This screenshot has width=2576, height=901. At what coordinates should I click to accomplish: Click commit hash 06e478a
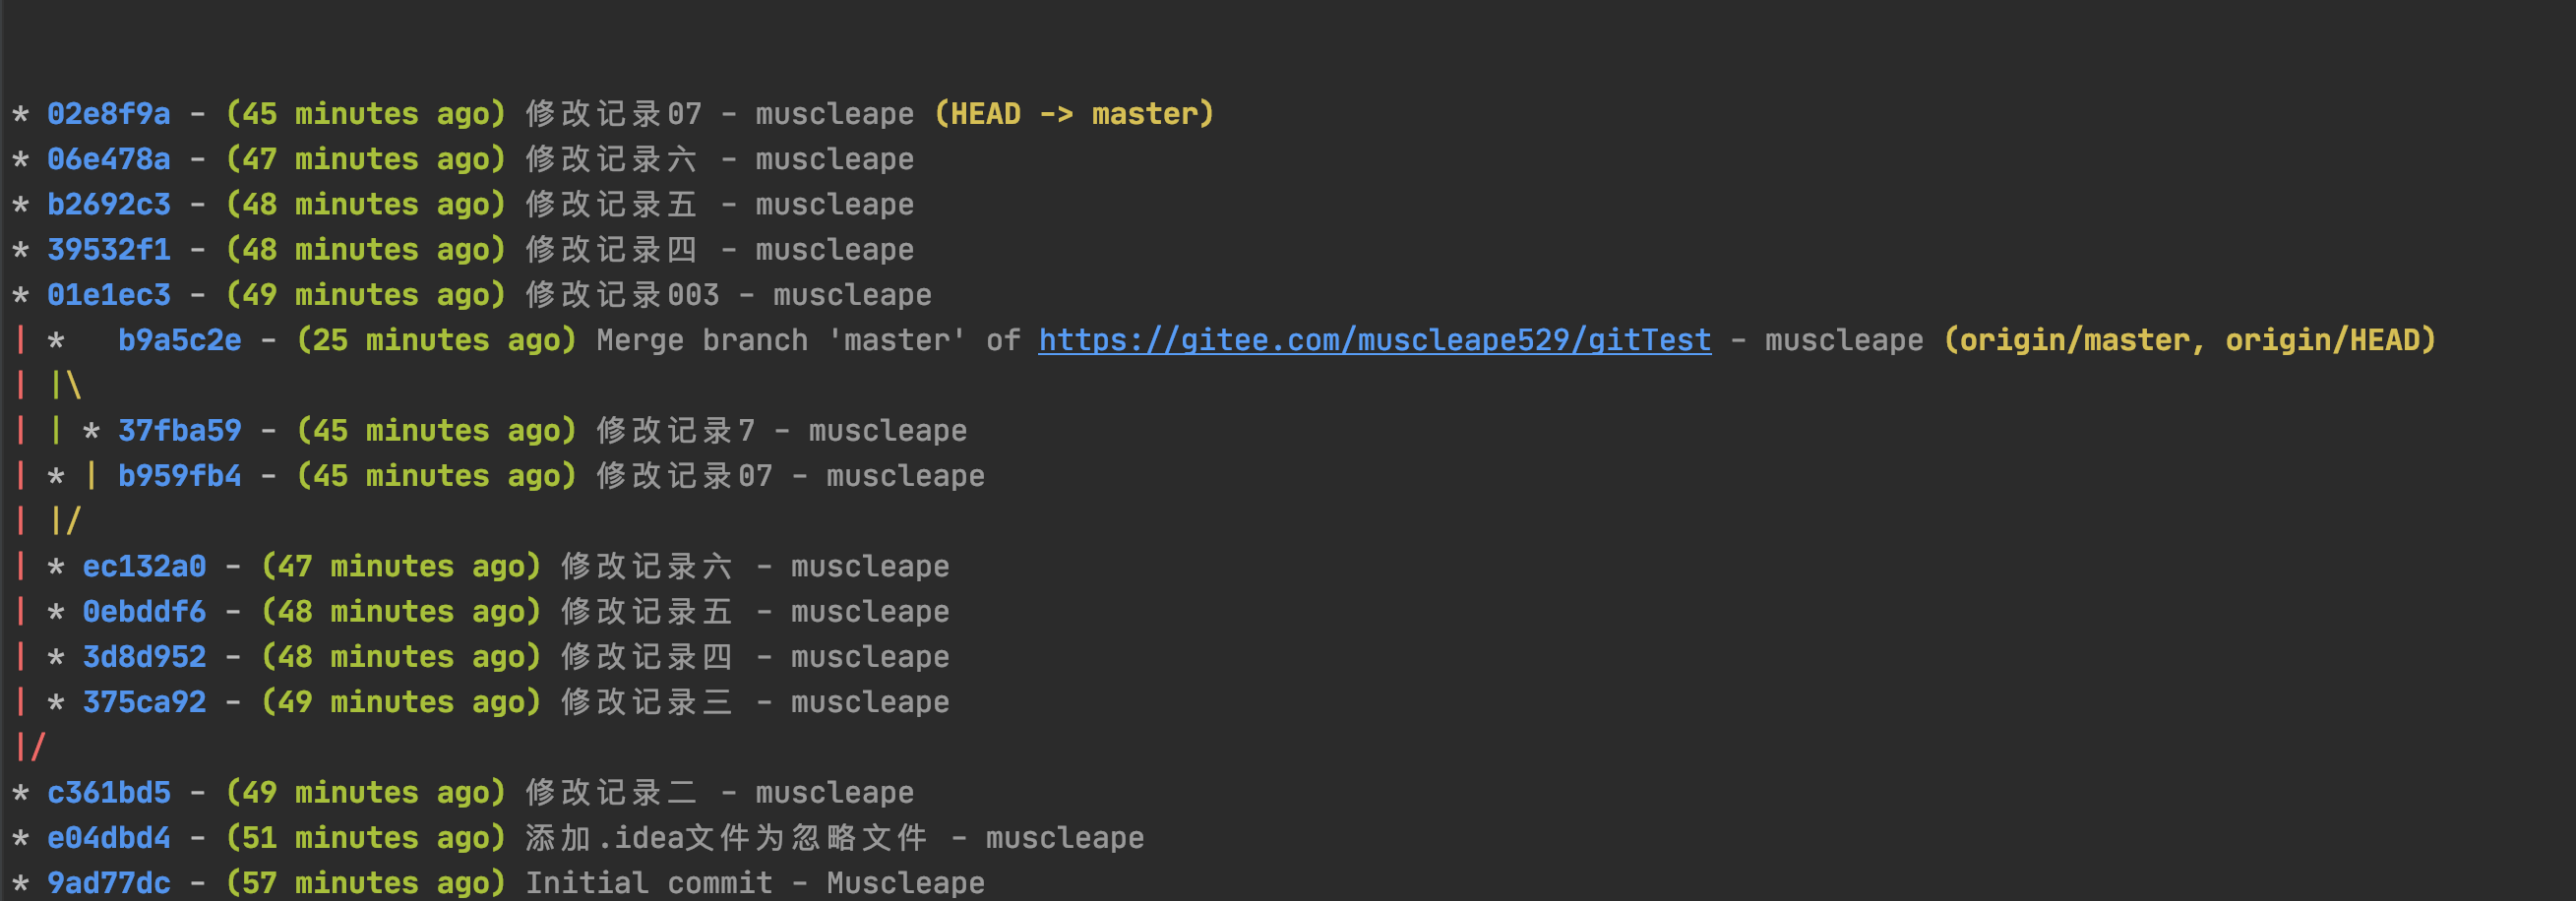click(108, 159)
